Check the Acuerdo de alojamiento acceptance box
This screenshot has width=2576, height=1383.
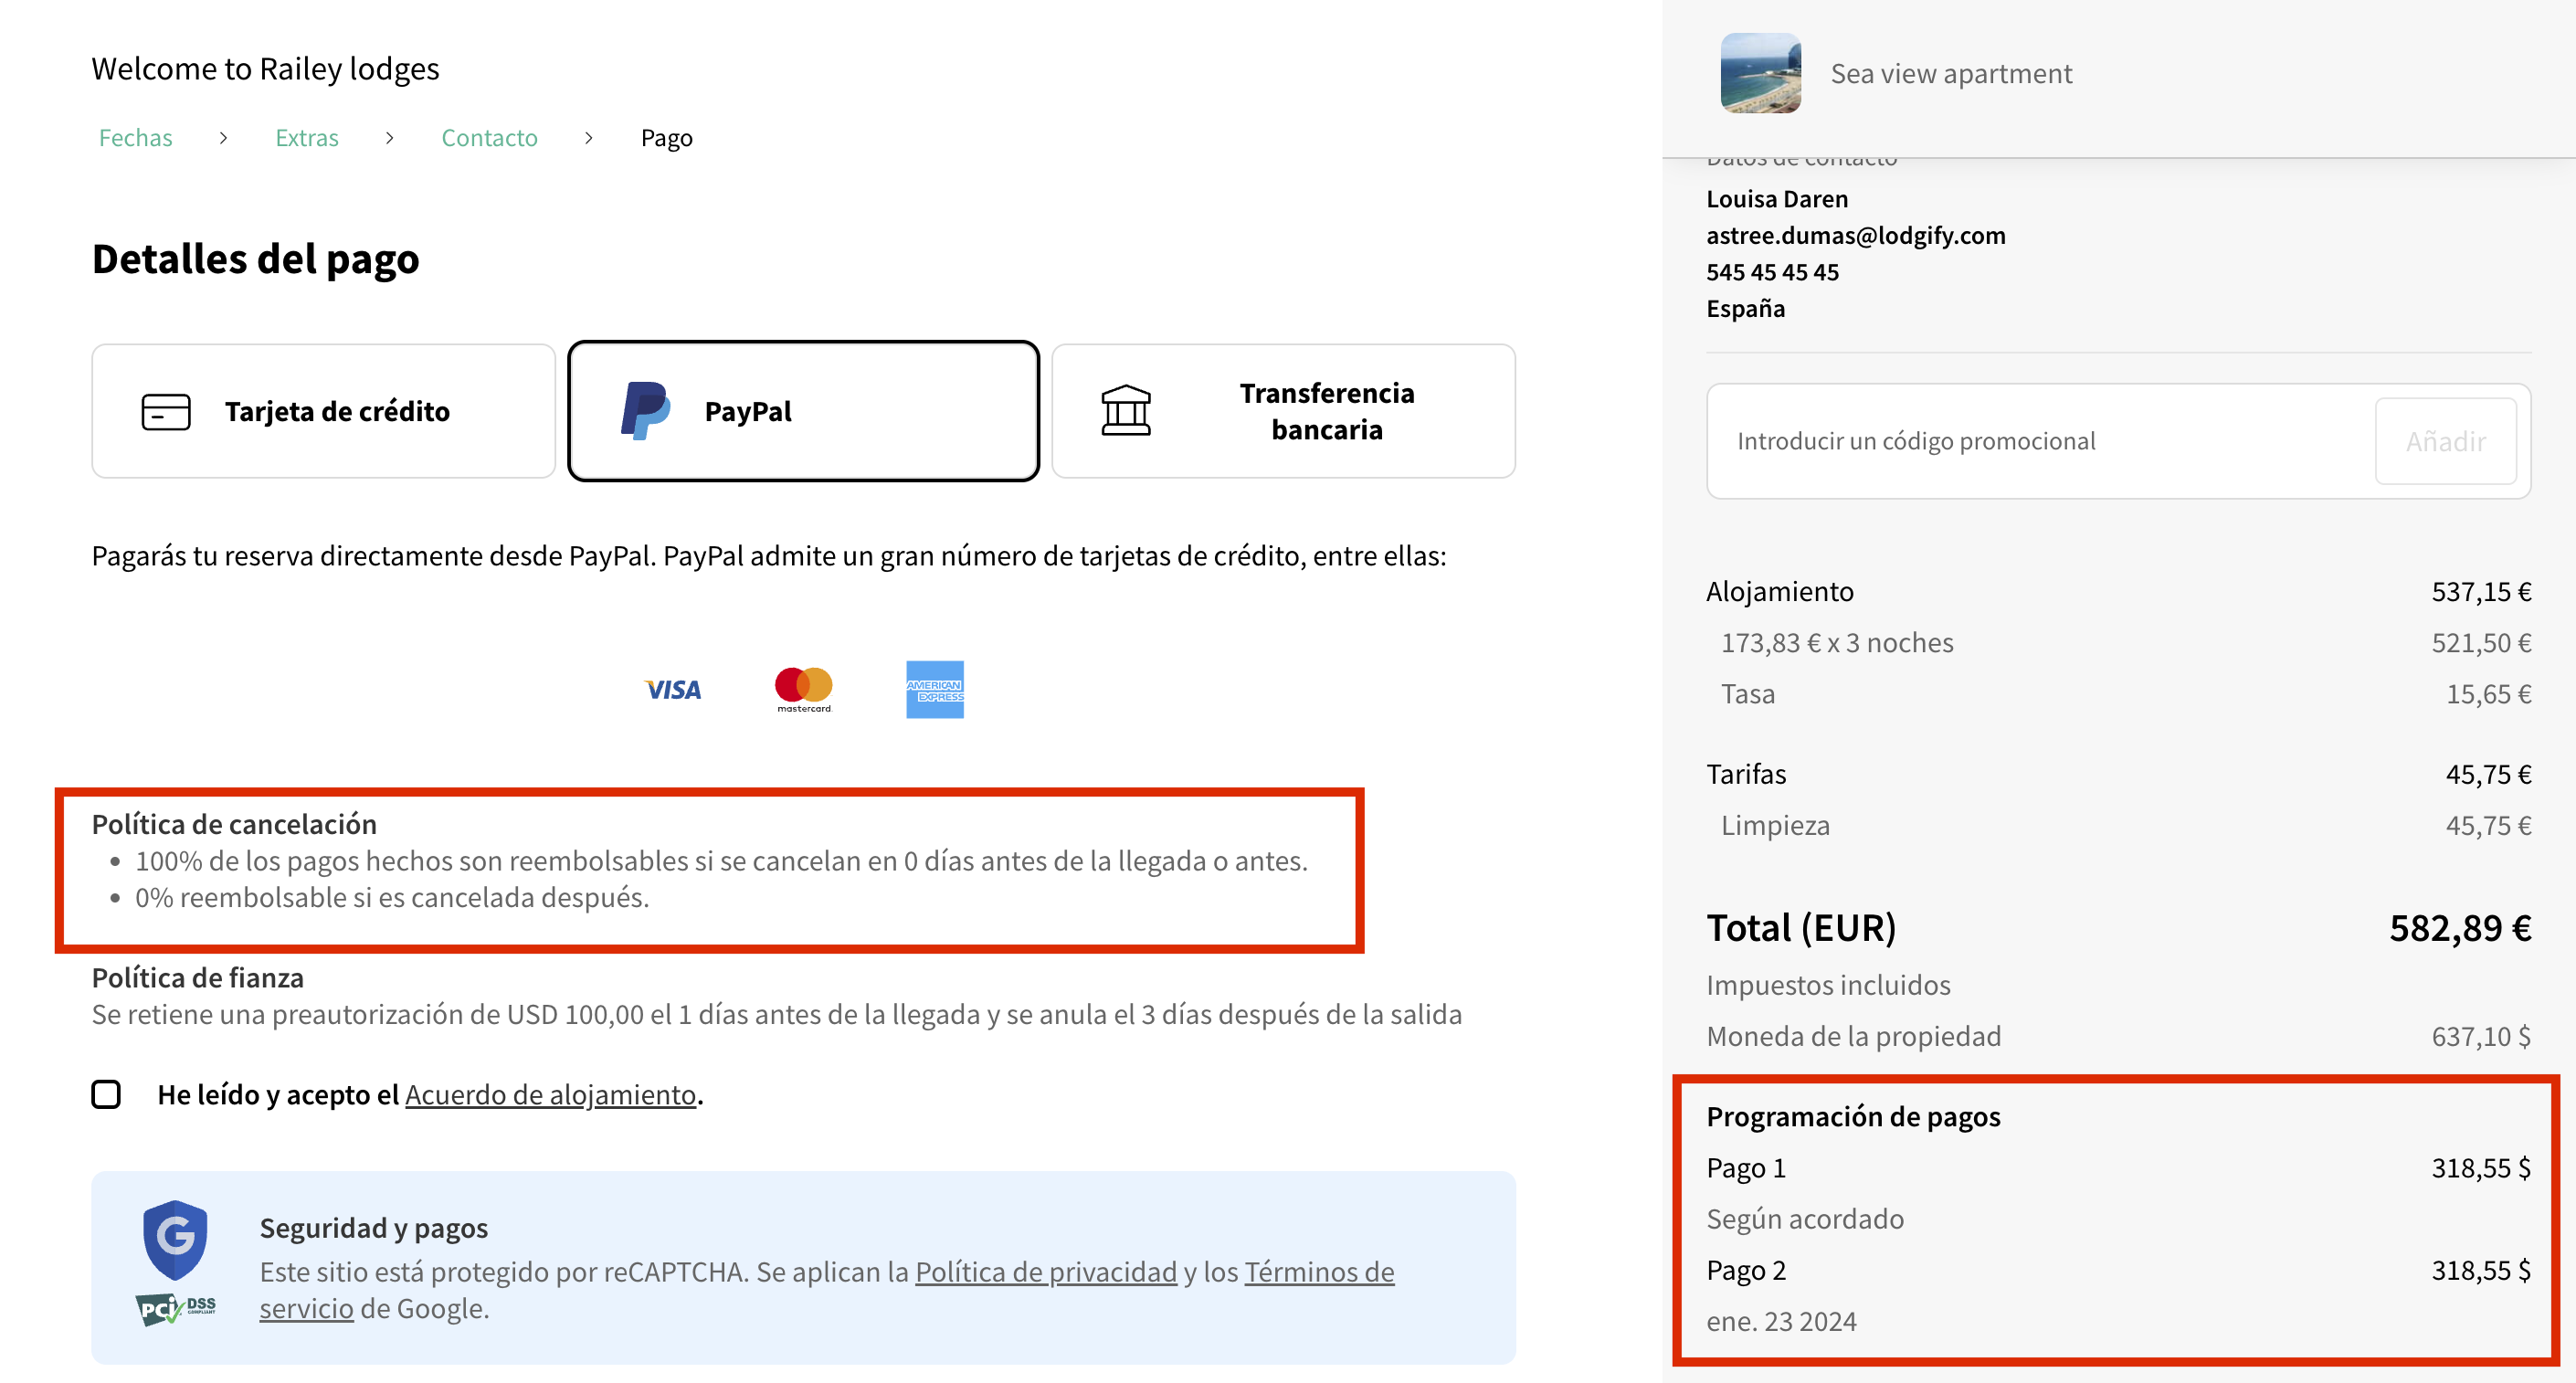coord(105,1096)
